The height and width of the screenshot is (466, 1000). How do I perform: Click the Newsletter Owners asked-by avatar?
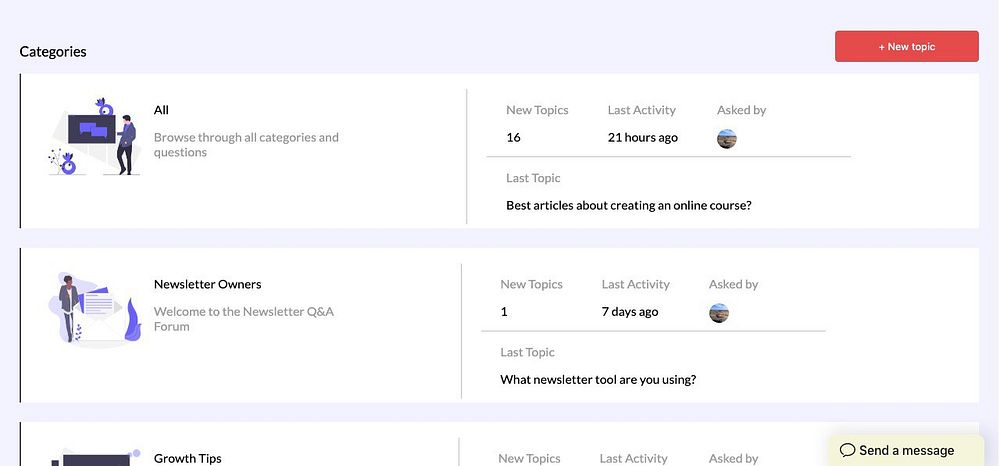[719, 313]
